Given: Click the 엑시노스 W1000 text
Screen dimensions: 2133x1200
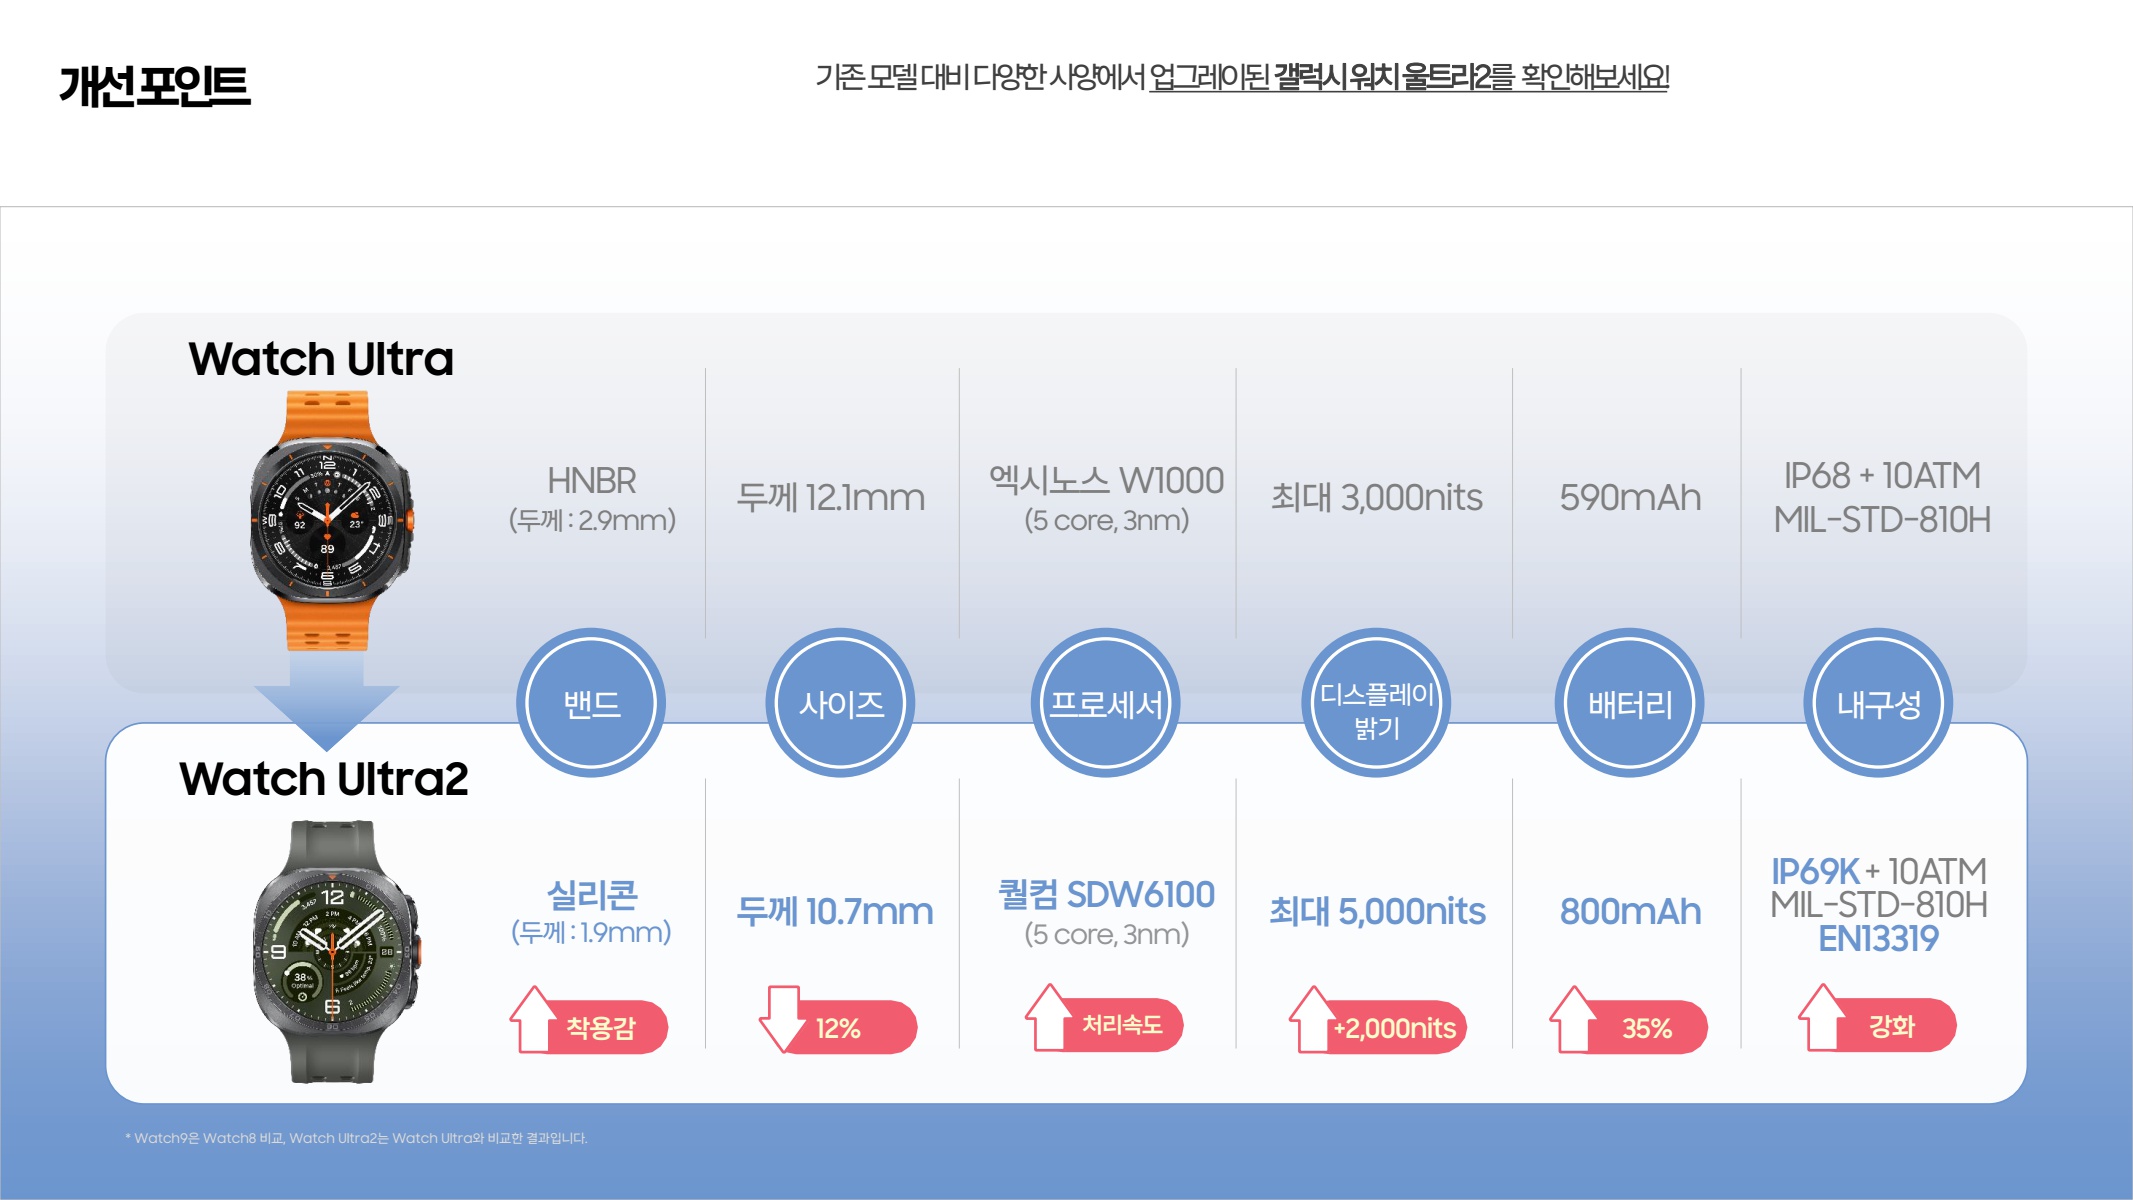Looking at the screenshot, I should coord(1106,480).
